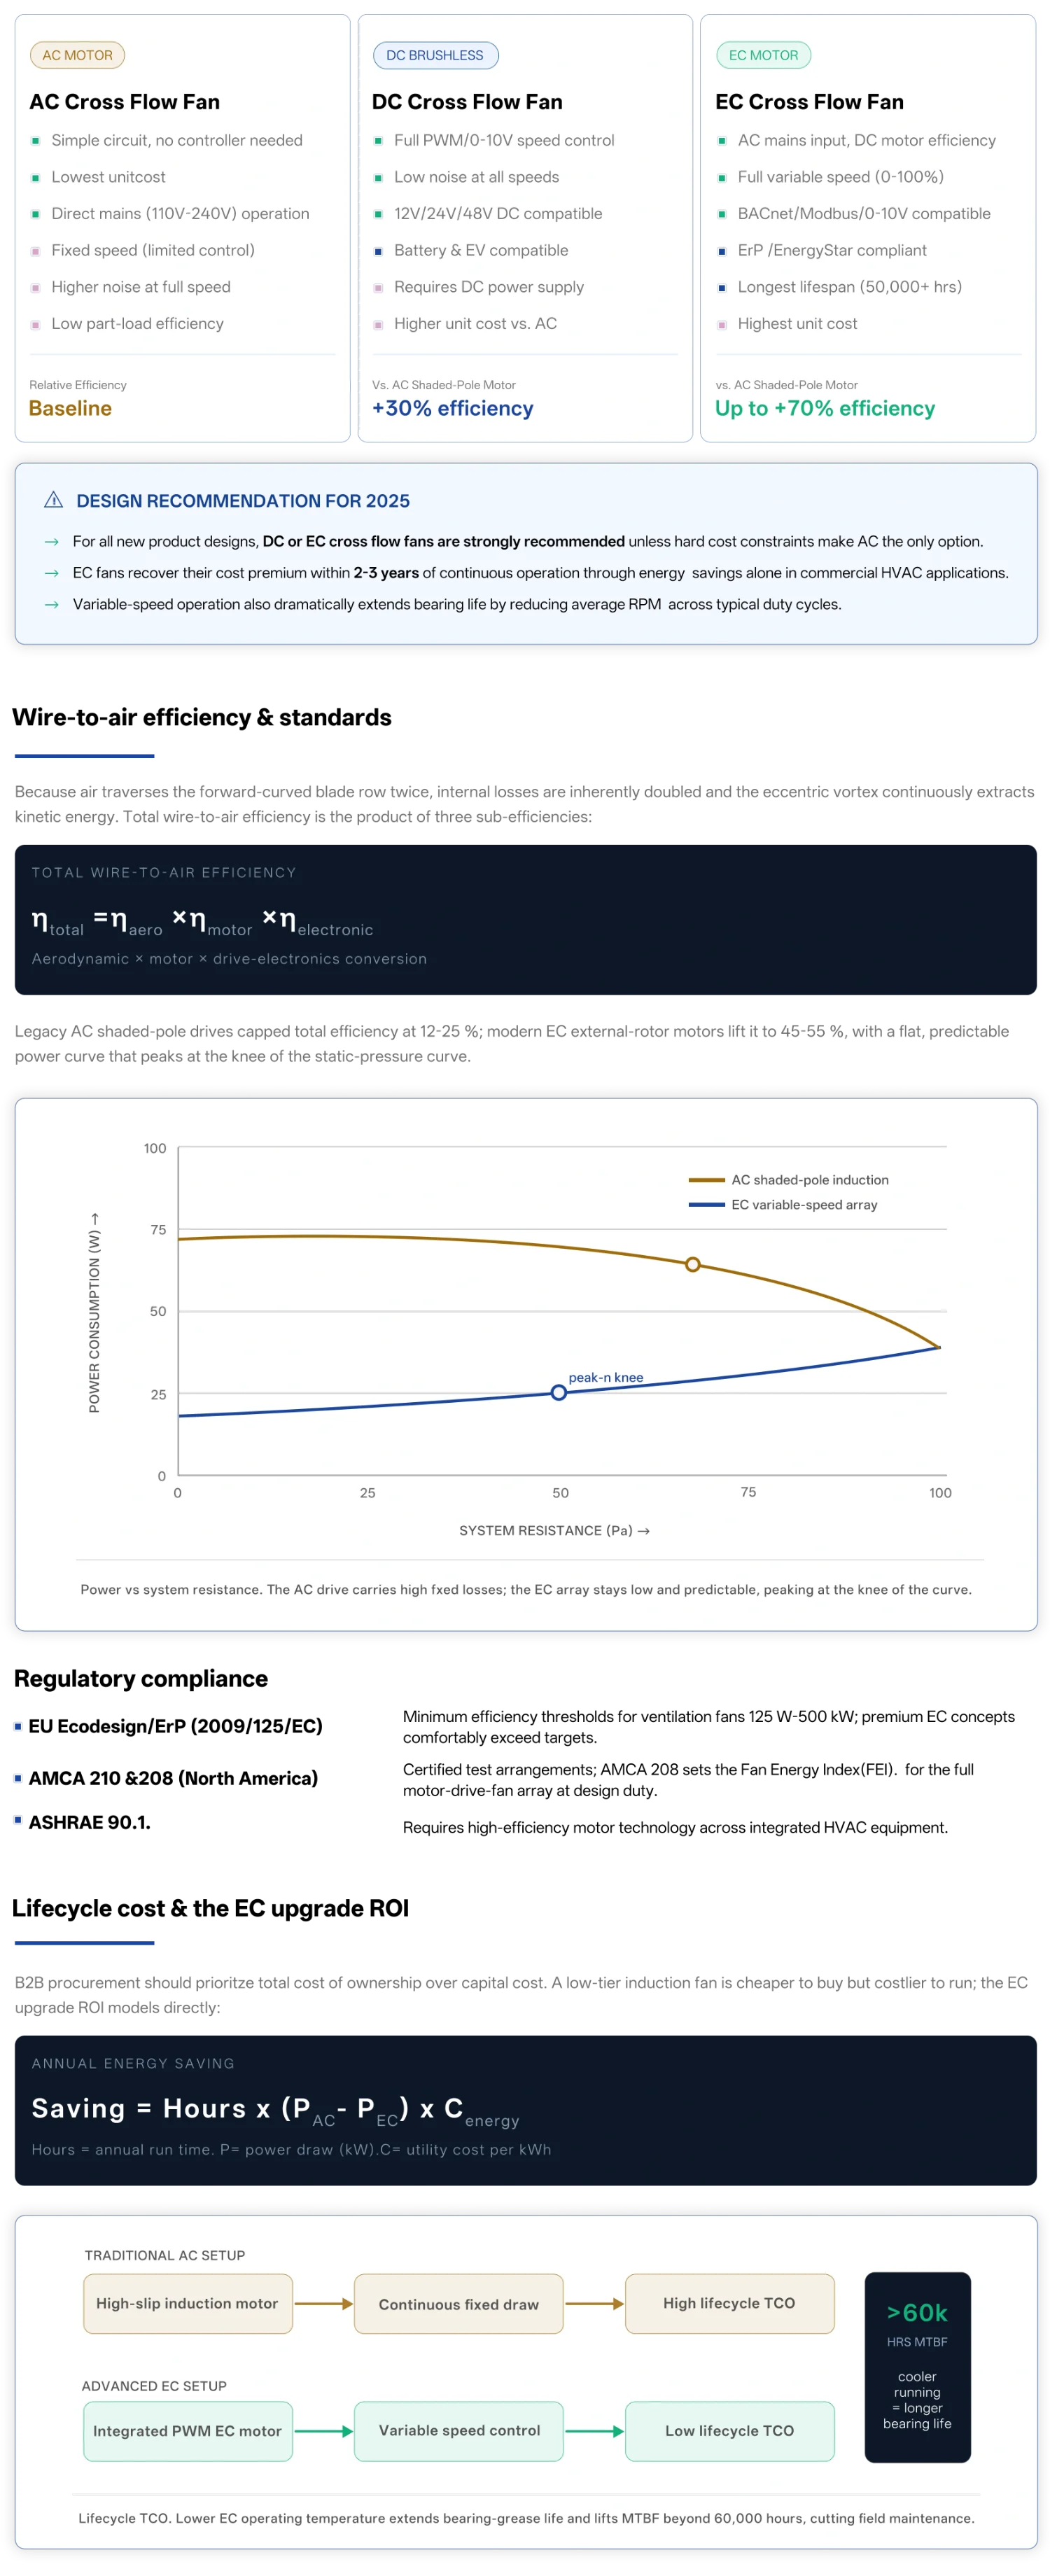
Task: Click the 'Variable speed control' box
Action: 459,2431
